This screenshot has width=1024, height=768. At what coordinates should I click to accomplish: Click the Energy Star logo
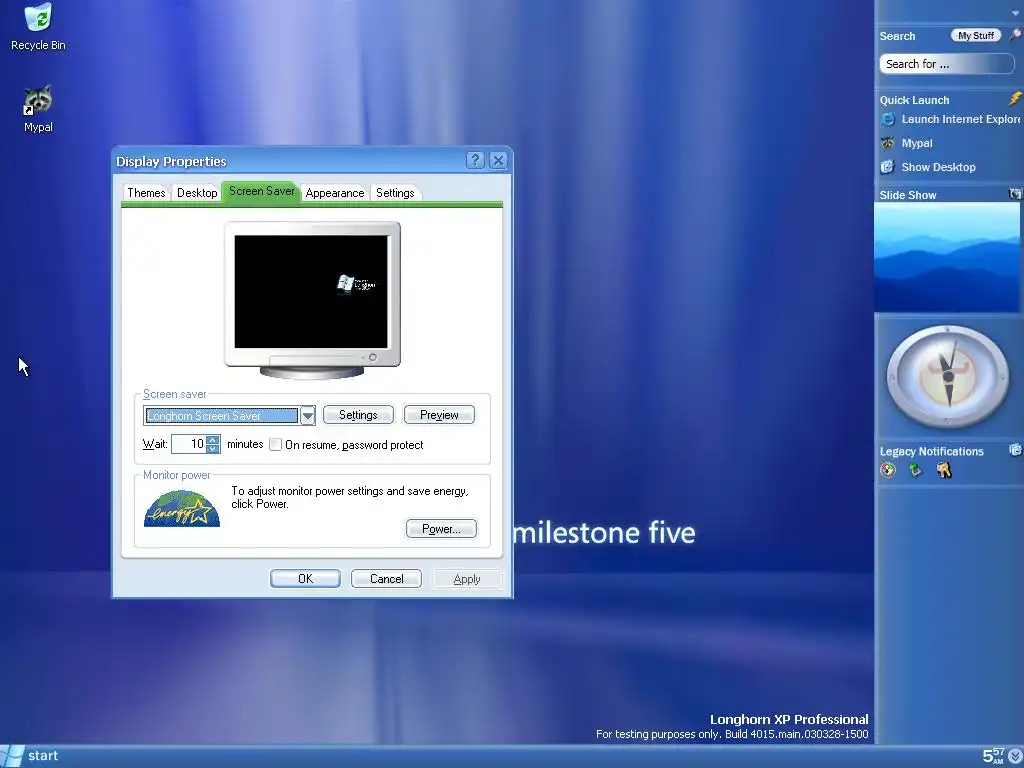[x=182, y=509]
